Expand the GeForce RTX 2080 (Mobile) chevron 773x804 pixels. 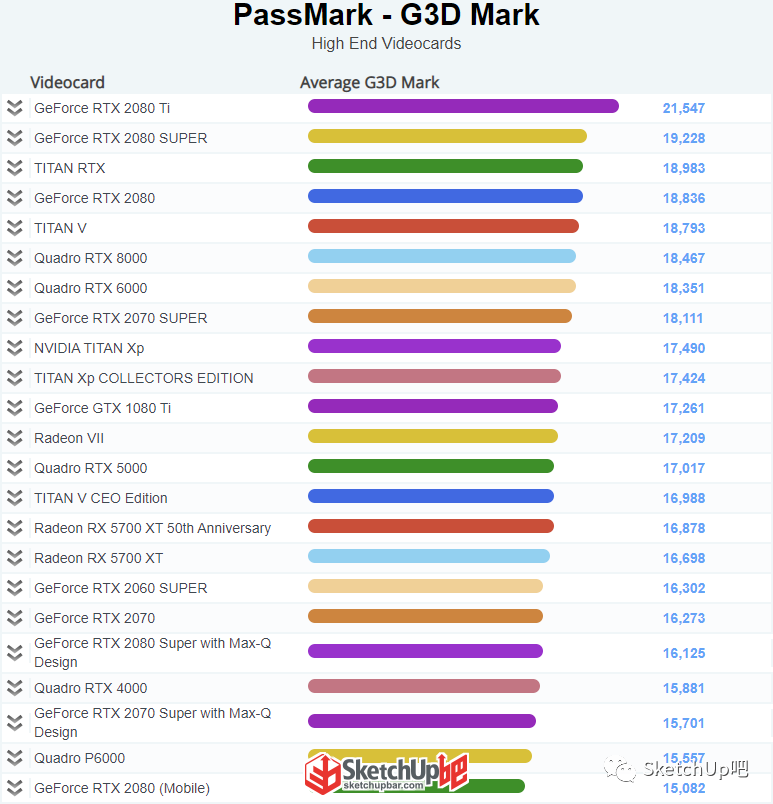click(15, 788)
